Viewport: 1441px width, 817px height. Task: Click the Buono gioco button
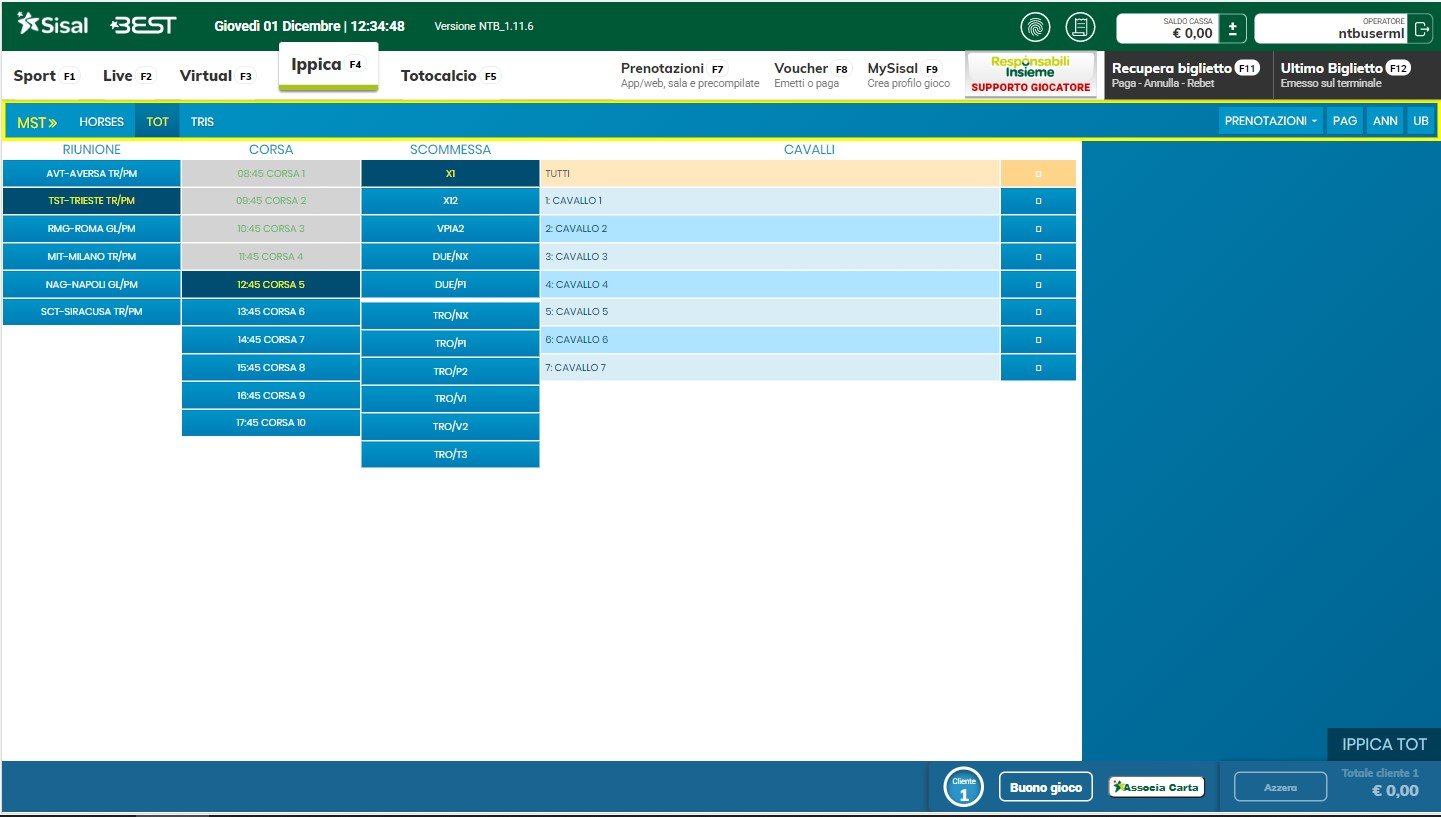pos(1046,788)
